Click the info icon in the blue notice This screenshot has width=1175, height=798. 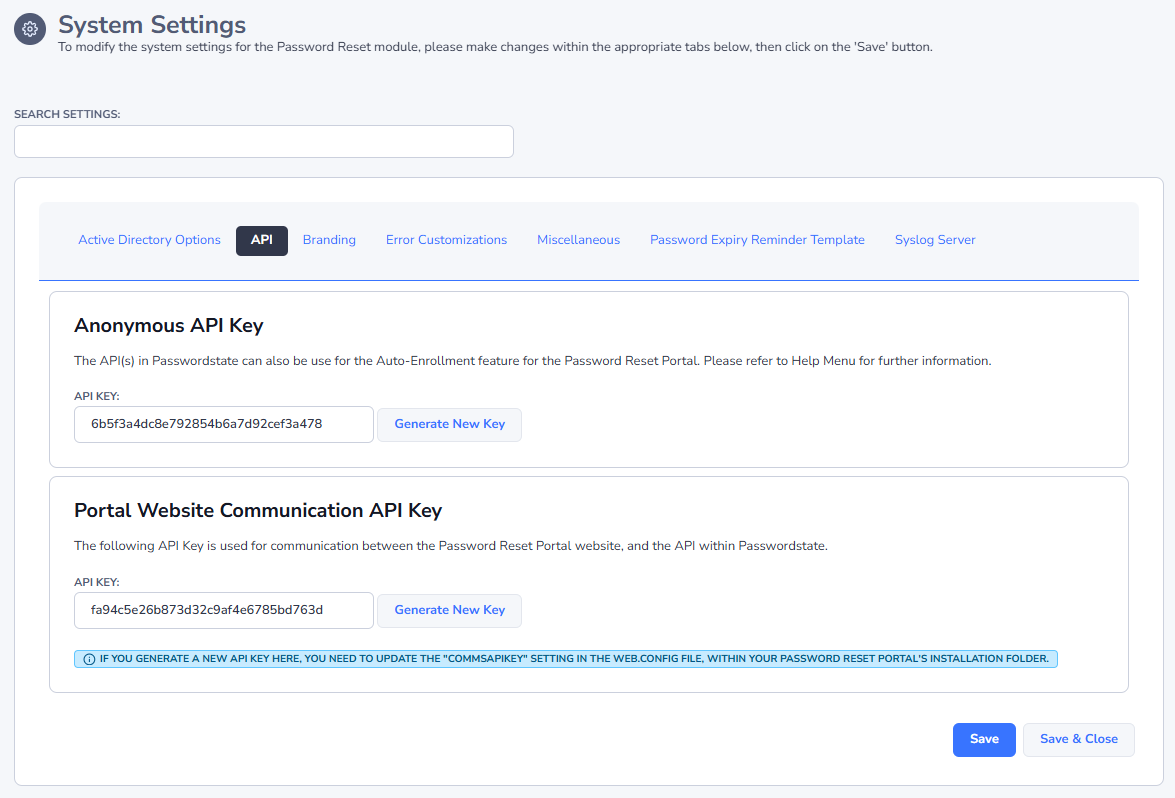tap(89, 659)
